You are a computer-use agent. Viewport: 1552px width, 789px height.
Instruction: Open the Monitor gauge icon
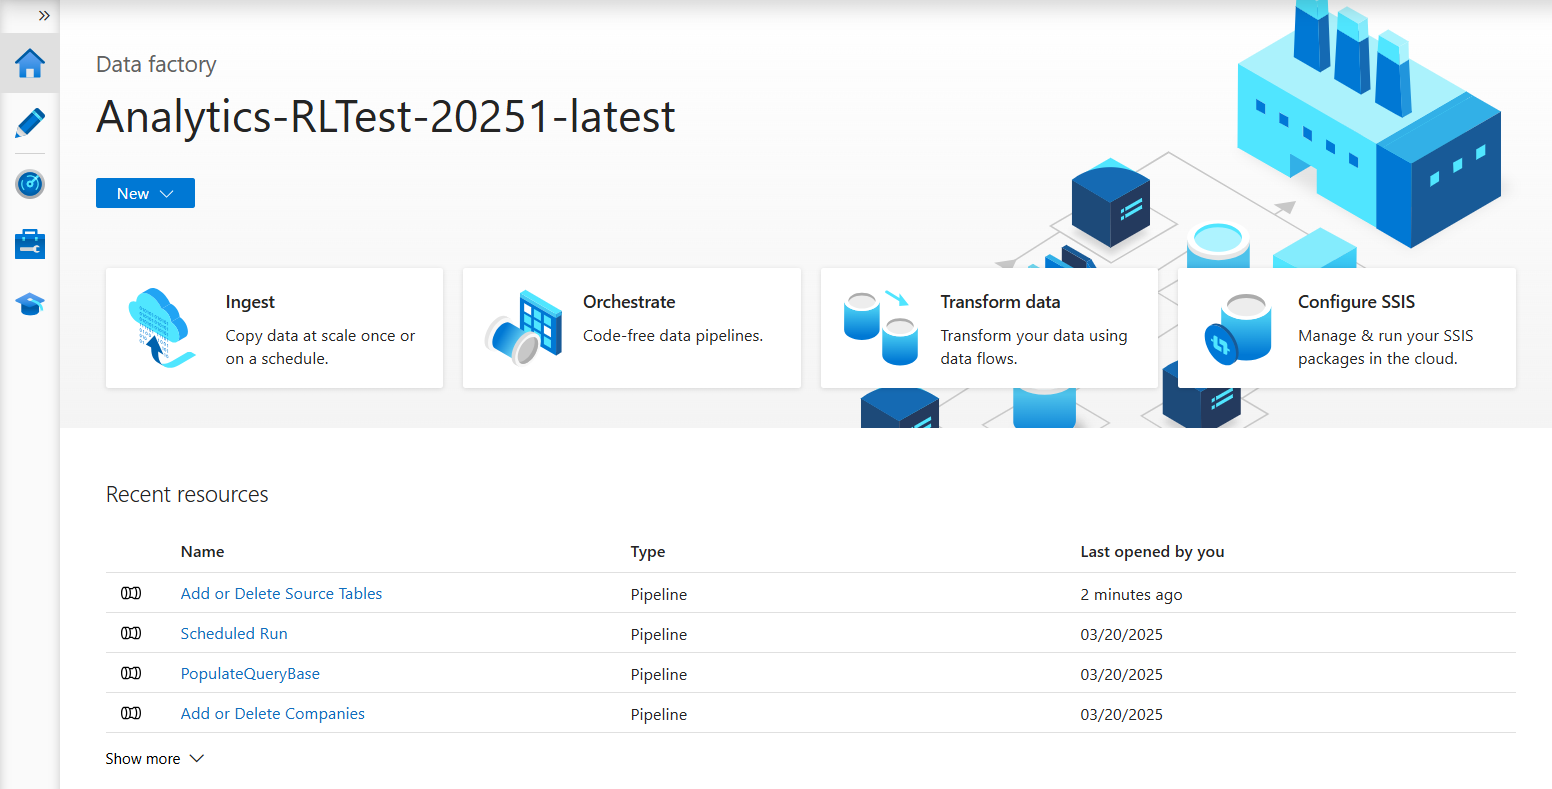click(30, 184)
